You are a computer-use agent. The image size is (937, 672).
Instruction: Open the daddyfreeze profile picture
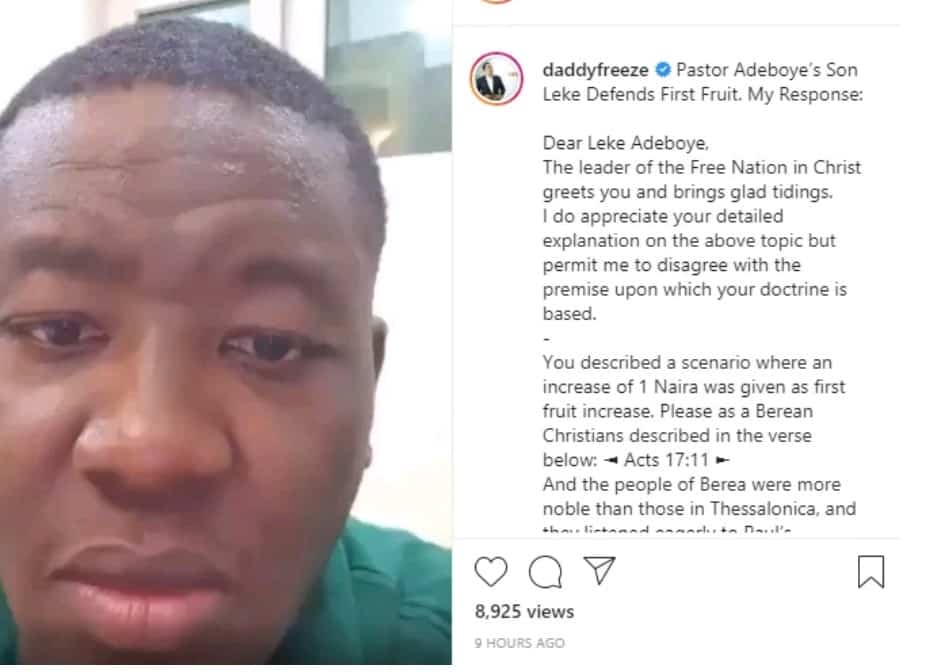pos(497,79)
